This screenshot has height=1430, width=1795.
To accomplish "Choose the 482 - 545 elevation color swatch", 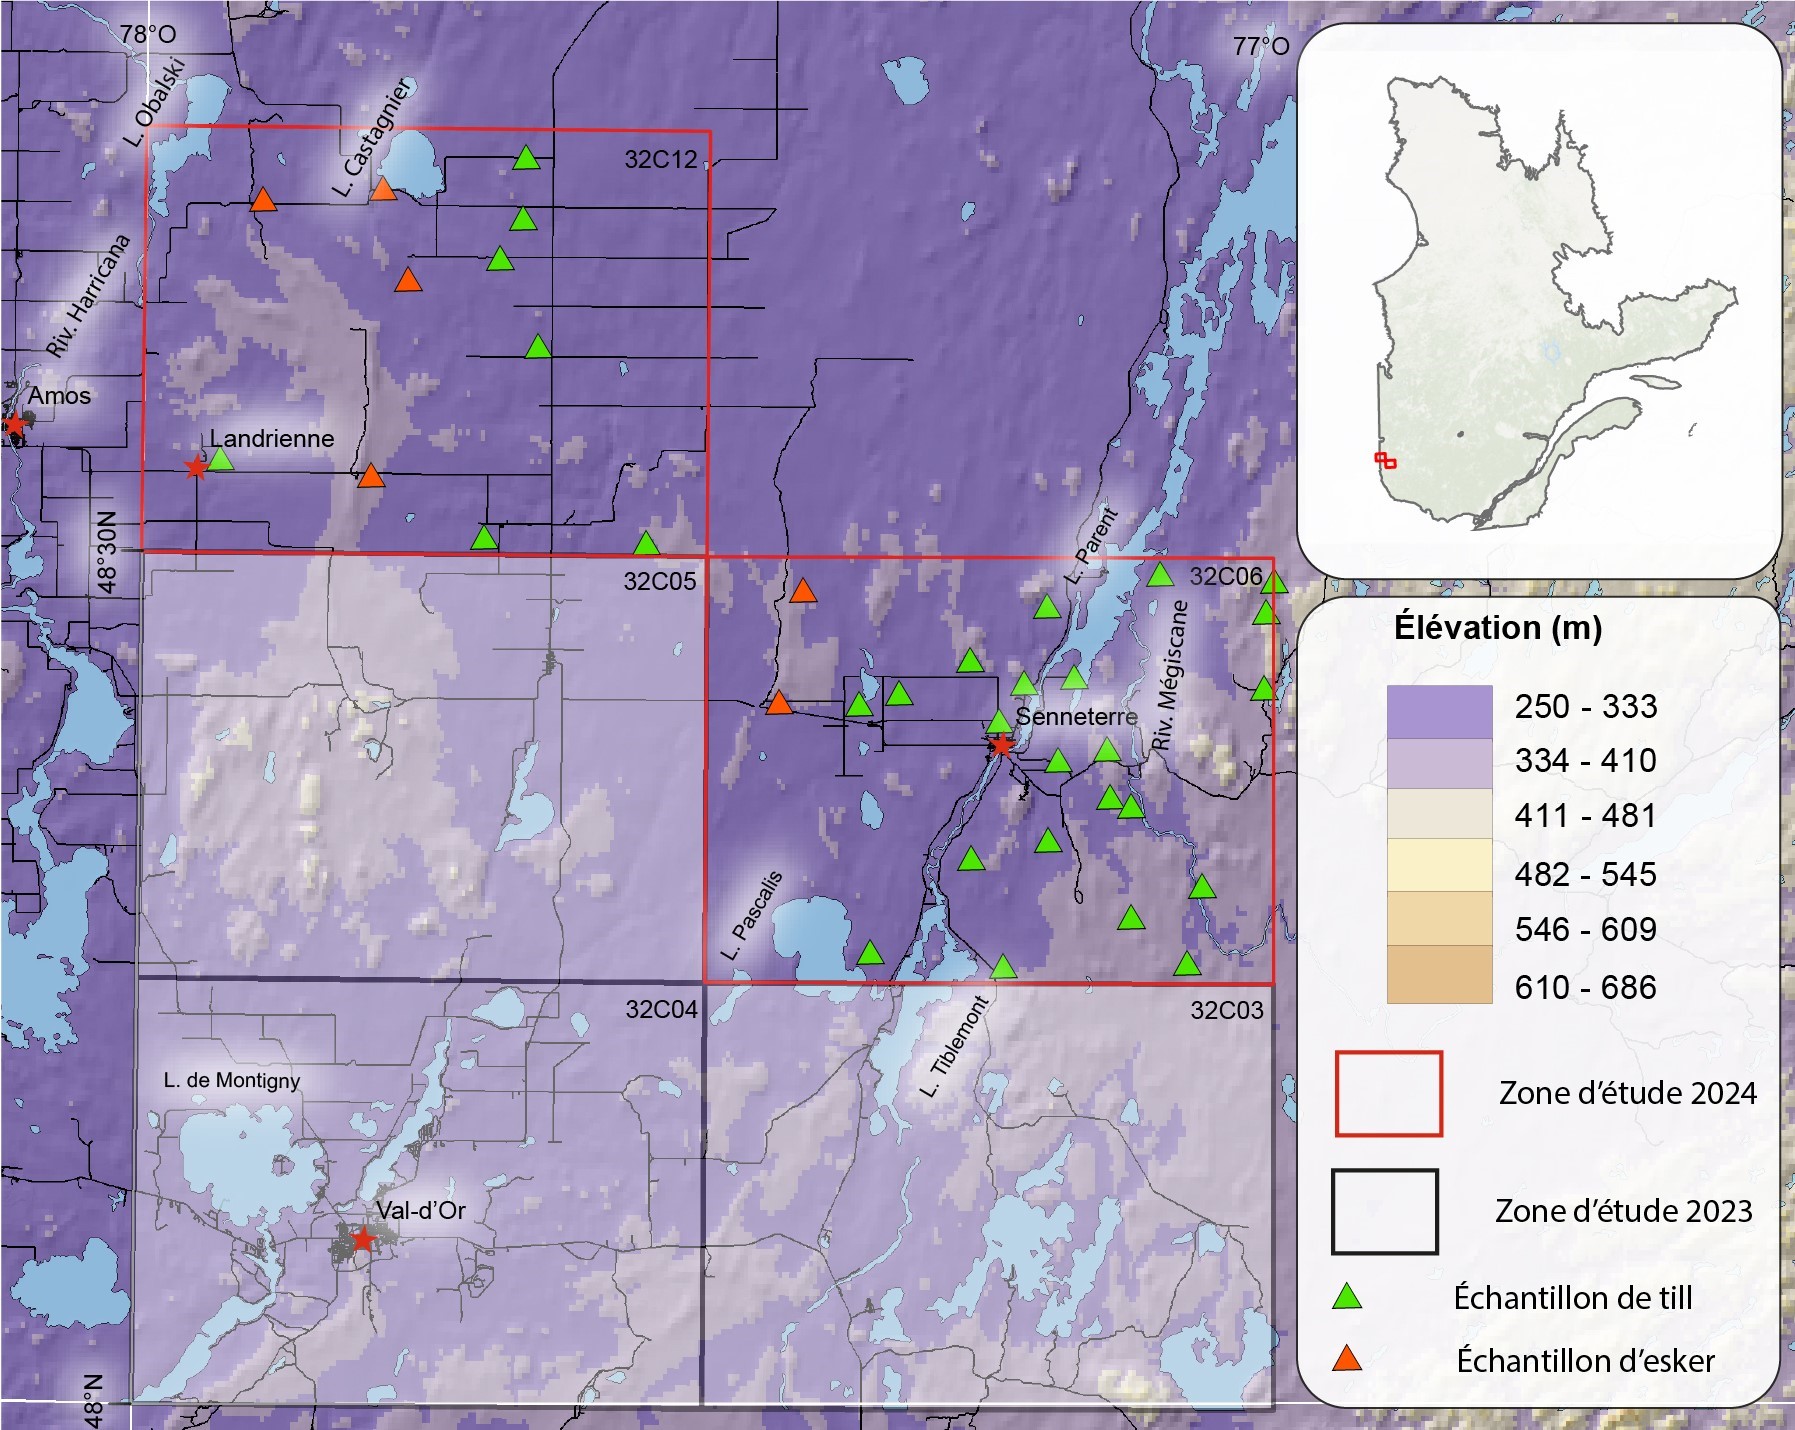I will click(x=1439, y=865).
